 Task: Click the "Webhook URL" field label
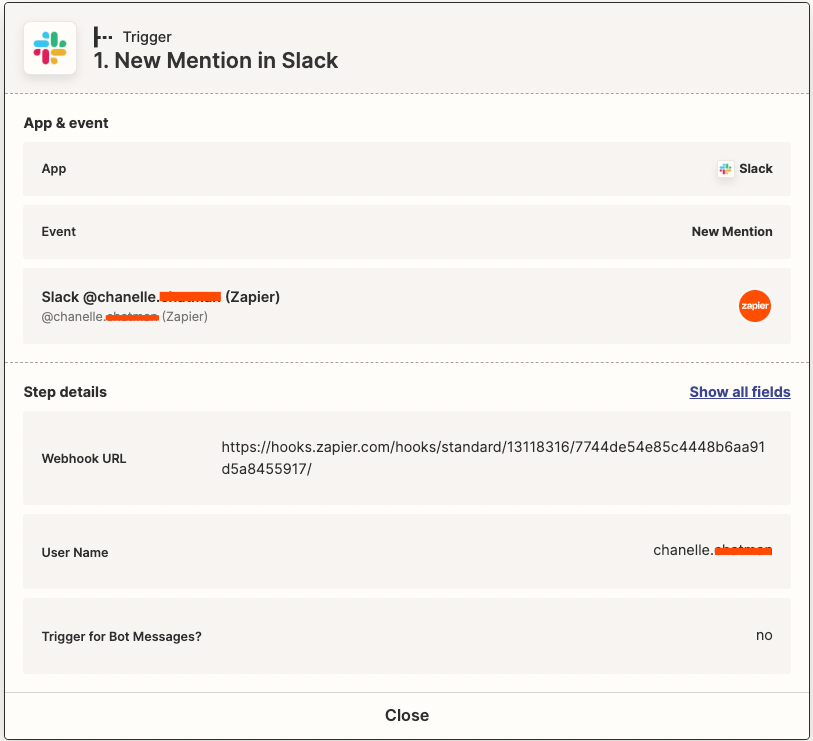click(x=83, y=459)
